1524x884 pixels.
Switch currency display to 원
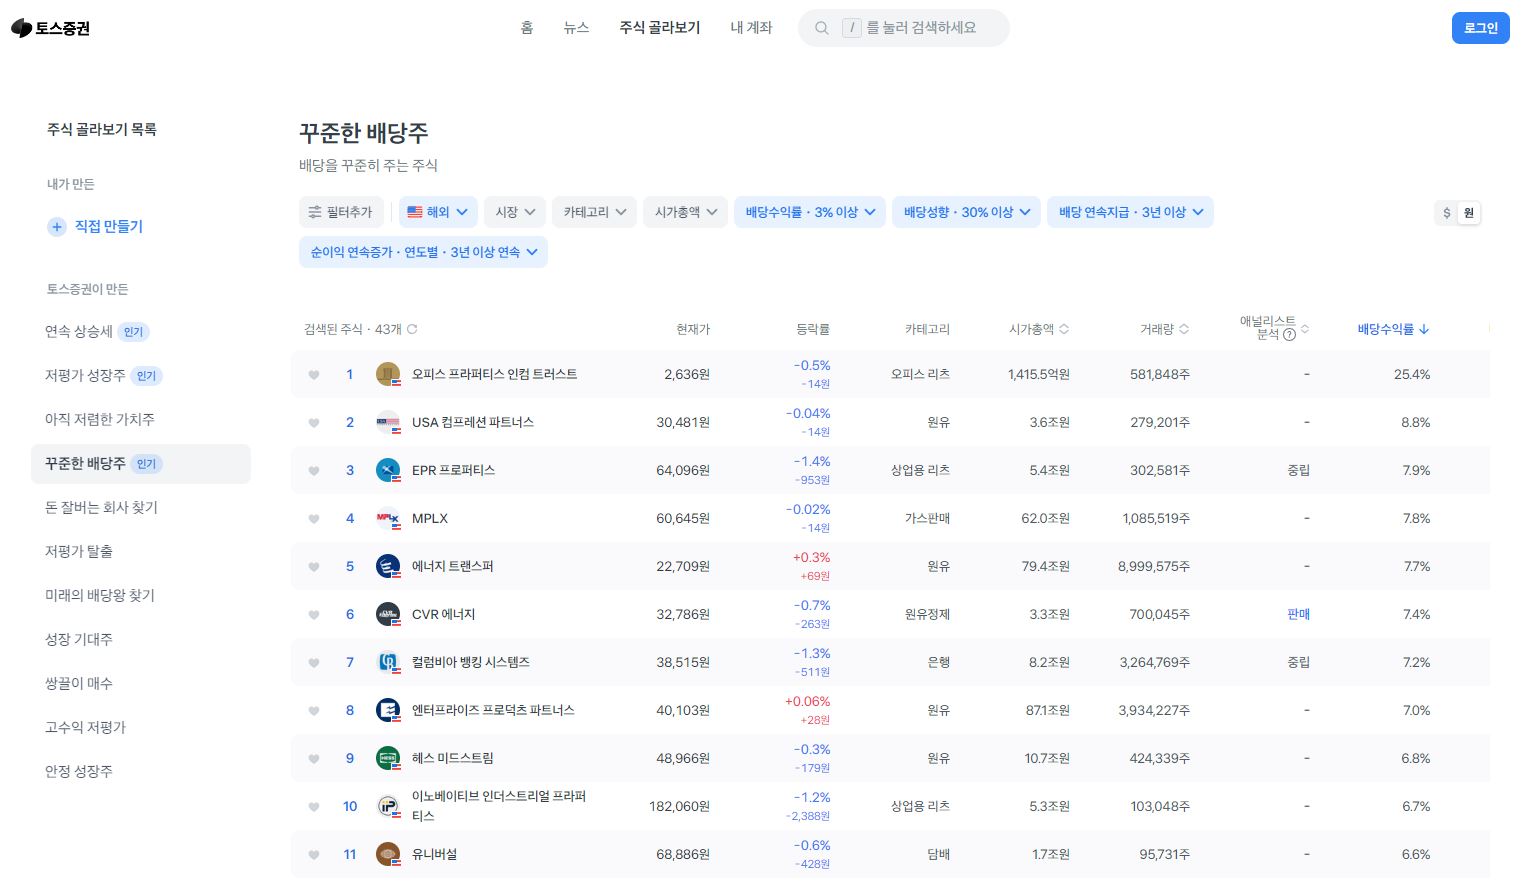1468,213
